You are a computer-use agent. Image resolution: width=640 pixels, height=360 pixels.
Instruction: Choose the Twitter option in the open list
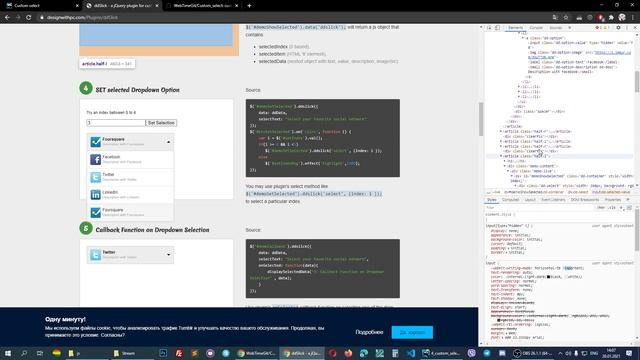pyautogui.click(x=130, y=177)
